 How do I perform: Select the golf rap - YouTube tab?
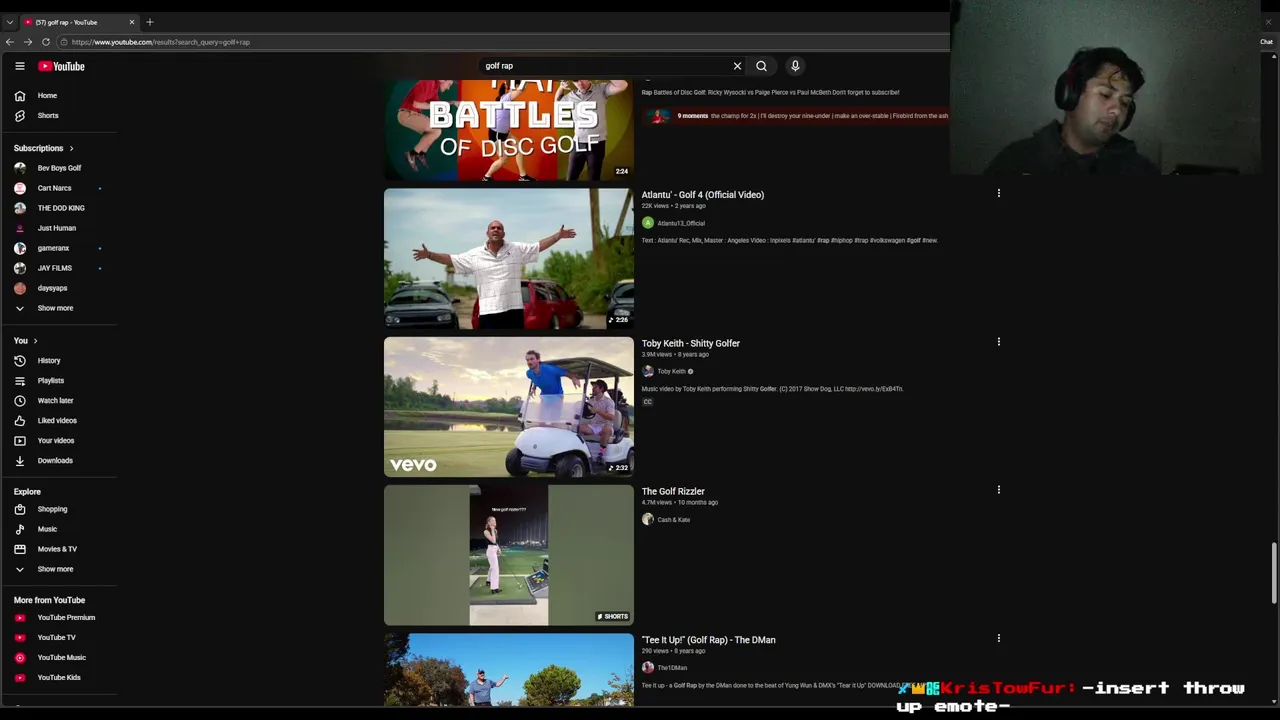click(x=80, y=22)
